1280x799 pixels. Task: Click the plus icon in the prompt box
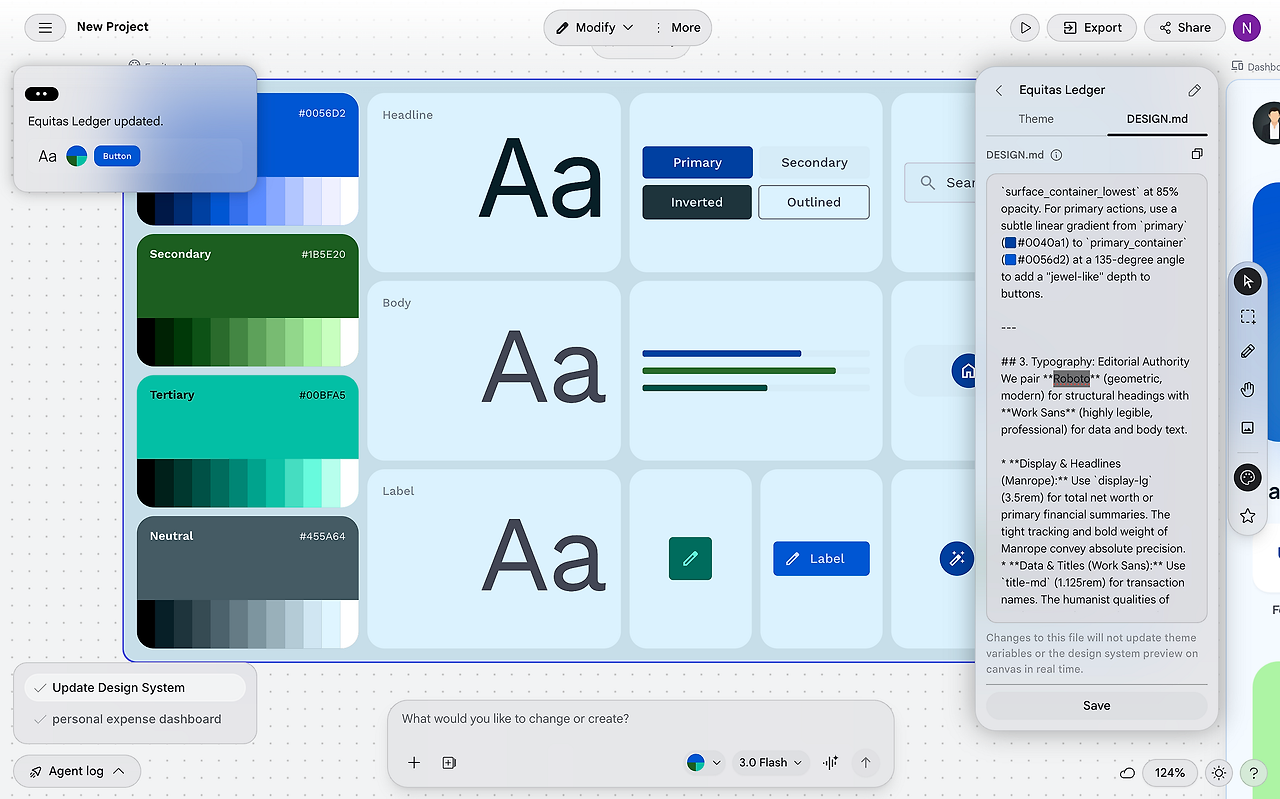click(414, 763)
